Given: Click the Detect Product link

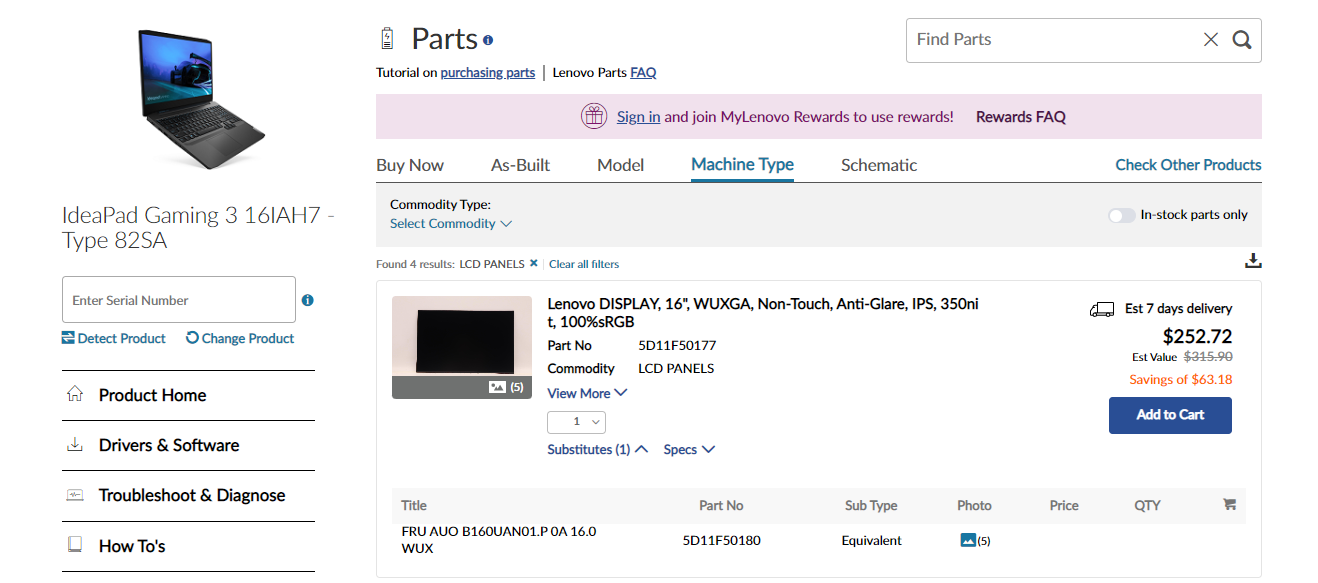Looking at the screenshot, I should pyautogui.click(x=114, y=338).
